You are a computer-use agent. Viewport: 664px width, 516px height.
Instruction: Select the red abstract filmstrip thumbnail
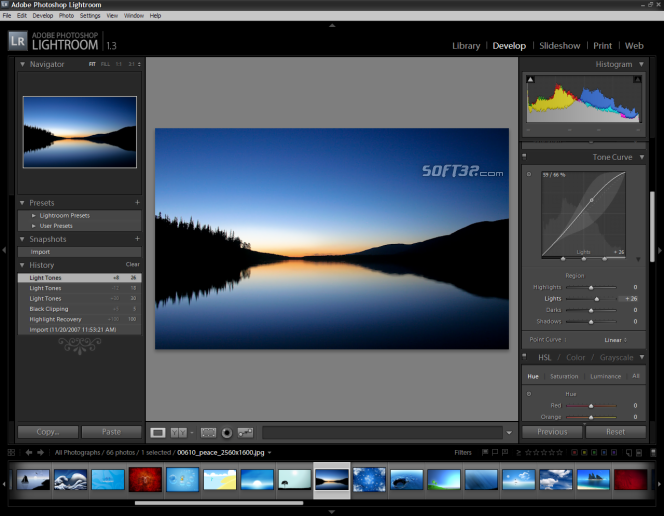tap(145, 480)
